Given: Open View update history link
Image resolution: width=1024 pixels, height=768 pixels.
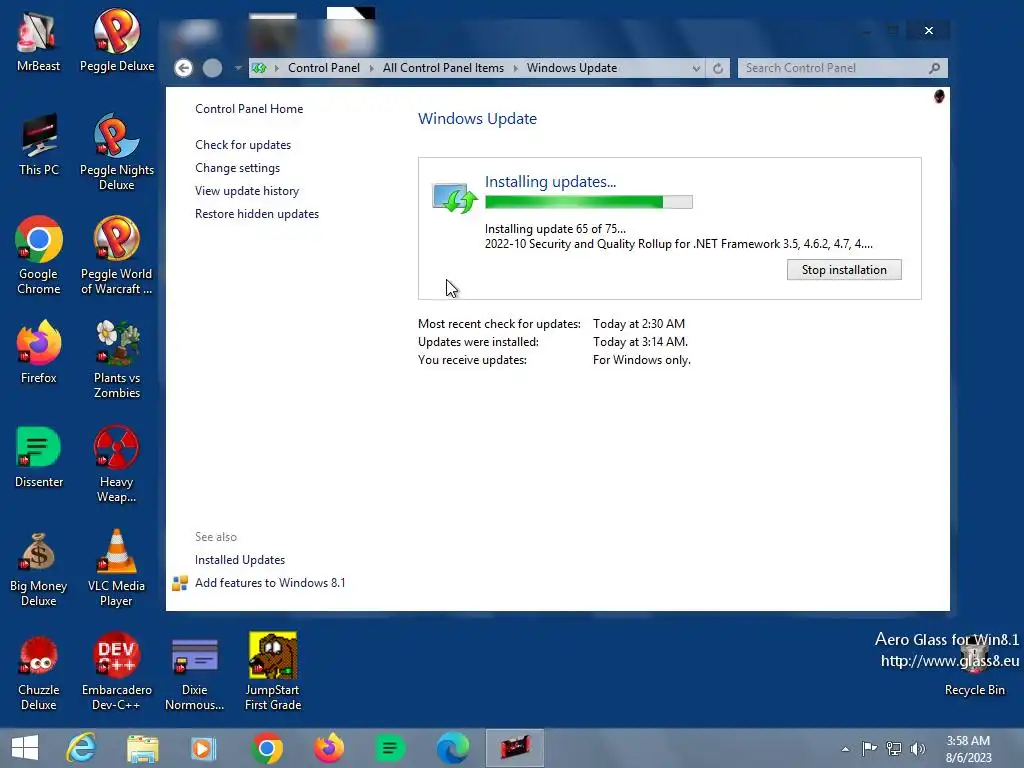Looking at the screenshot, I should pyautogui.click(x=247, y=191).
